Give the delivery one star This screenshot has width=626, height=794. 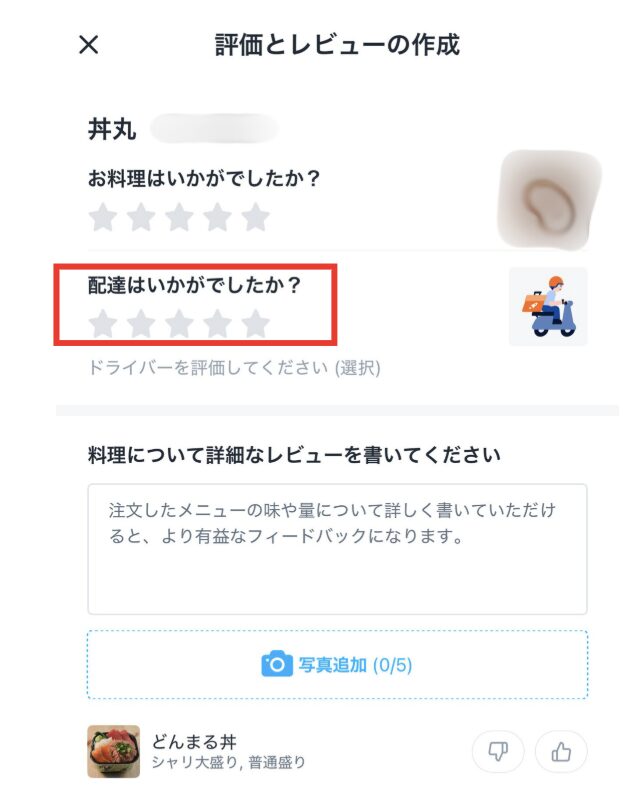tap(103, 324)
